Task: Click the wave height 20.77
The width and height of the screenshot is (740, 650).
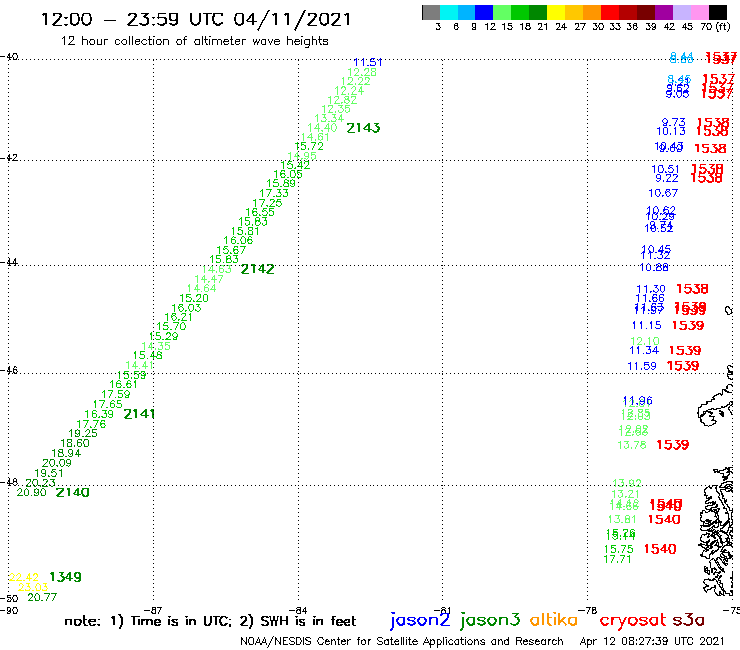Action: [x=42, y=597]
